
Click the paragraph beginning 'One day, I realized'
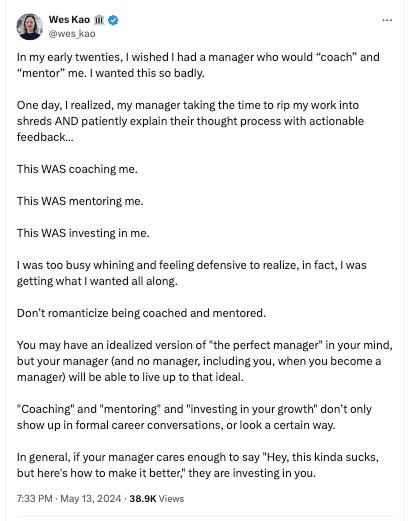(x=190, y=121)
